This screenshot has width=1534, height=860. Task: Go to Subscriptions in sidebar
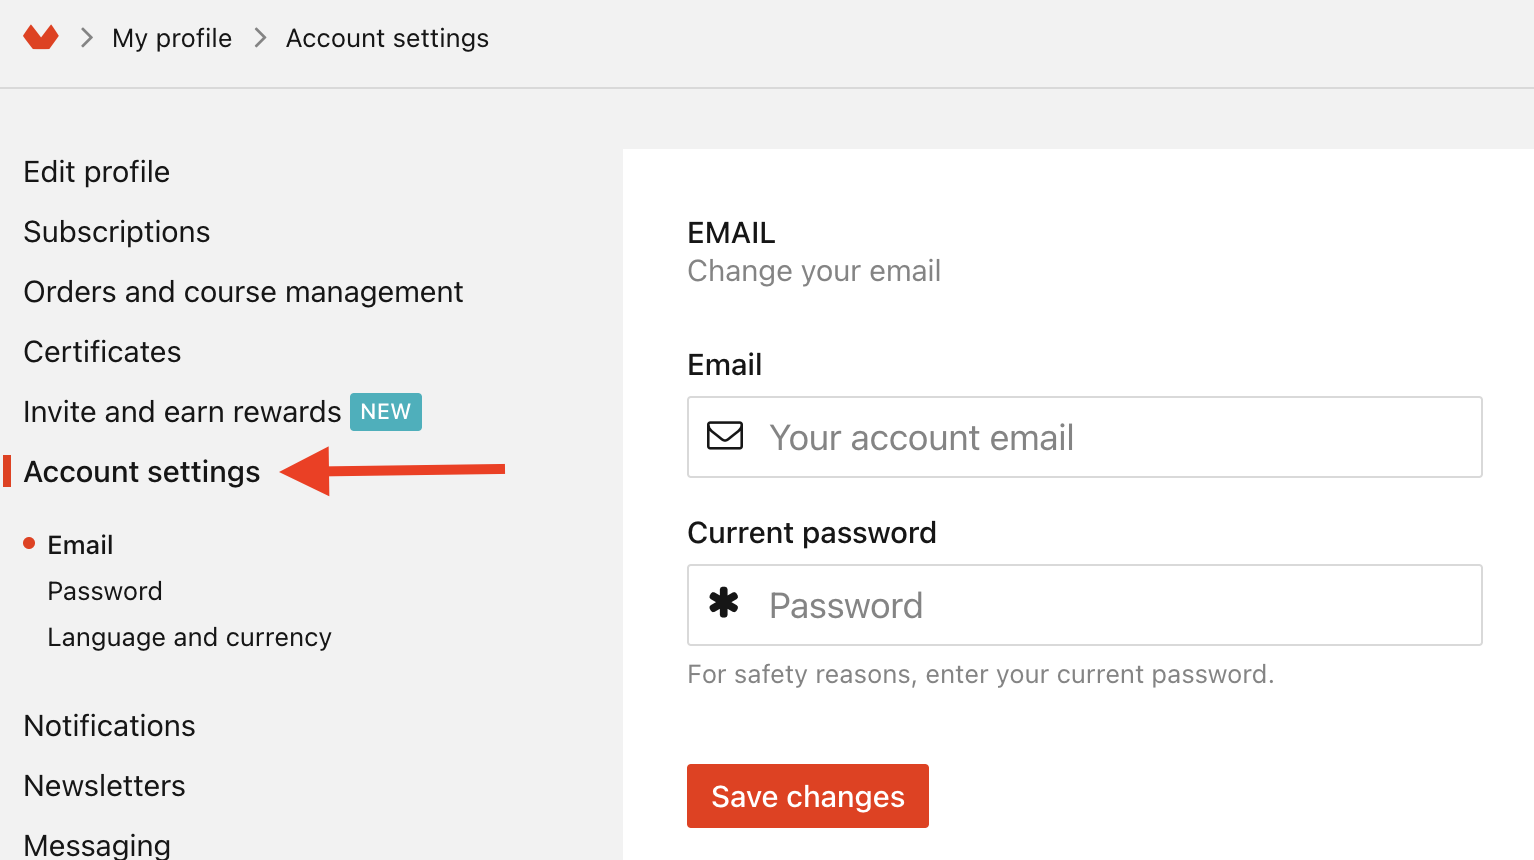click(117, 232)
